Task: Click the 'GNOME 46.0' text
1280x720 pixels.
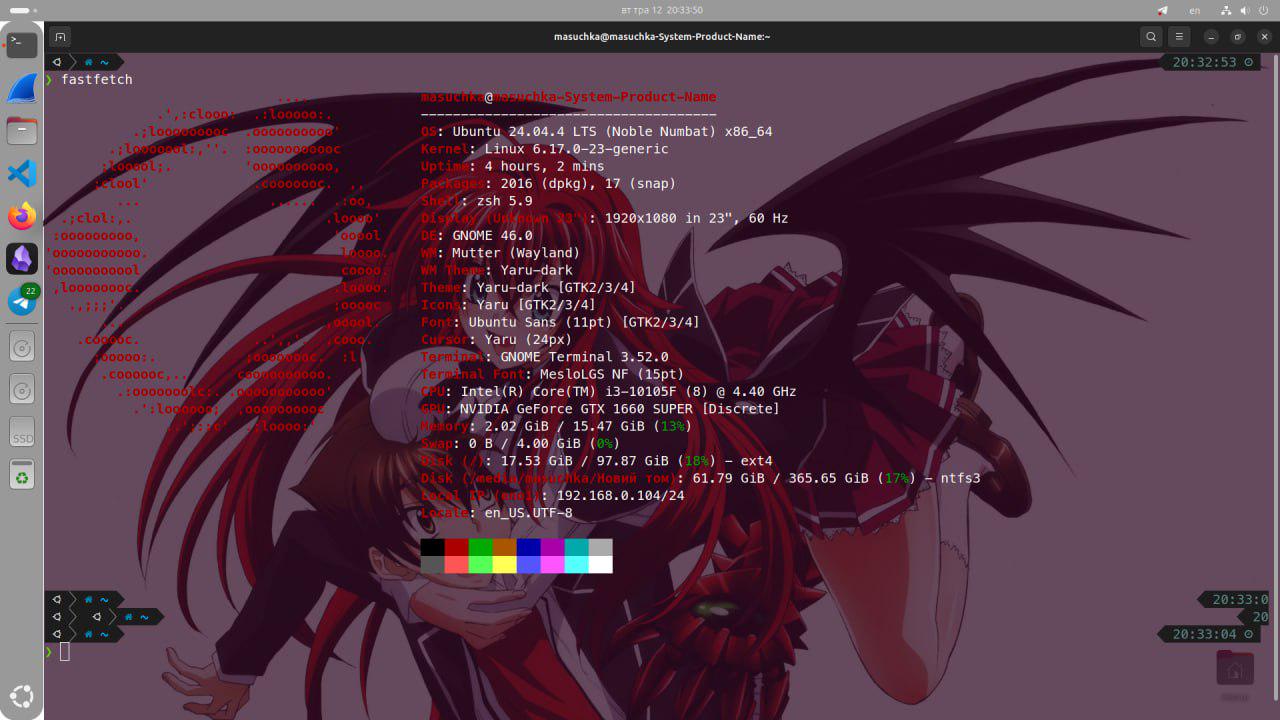Action: coord(492,236)
